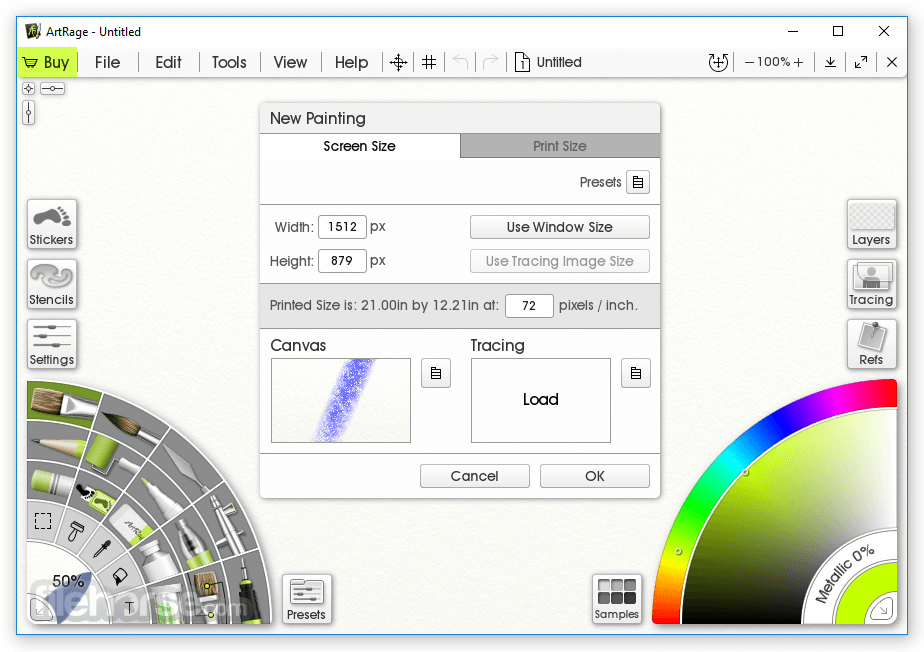This screenshot has width=924, height=652.
Task: Click the Width input field
Action: tap(342, 227)
